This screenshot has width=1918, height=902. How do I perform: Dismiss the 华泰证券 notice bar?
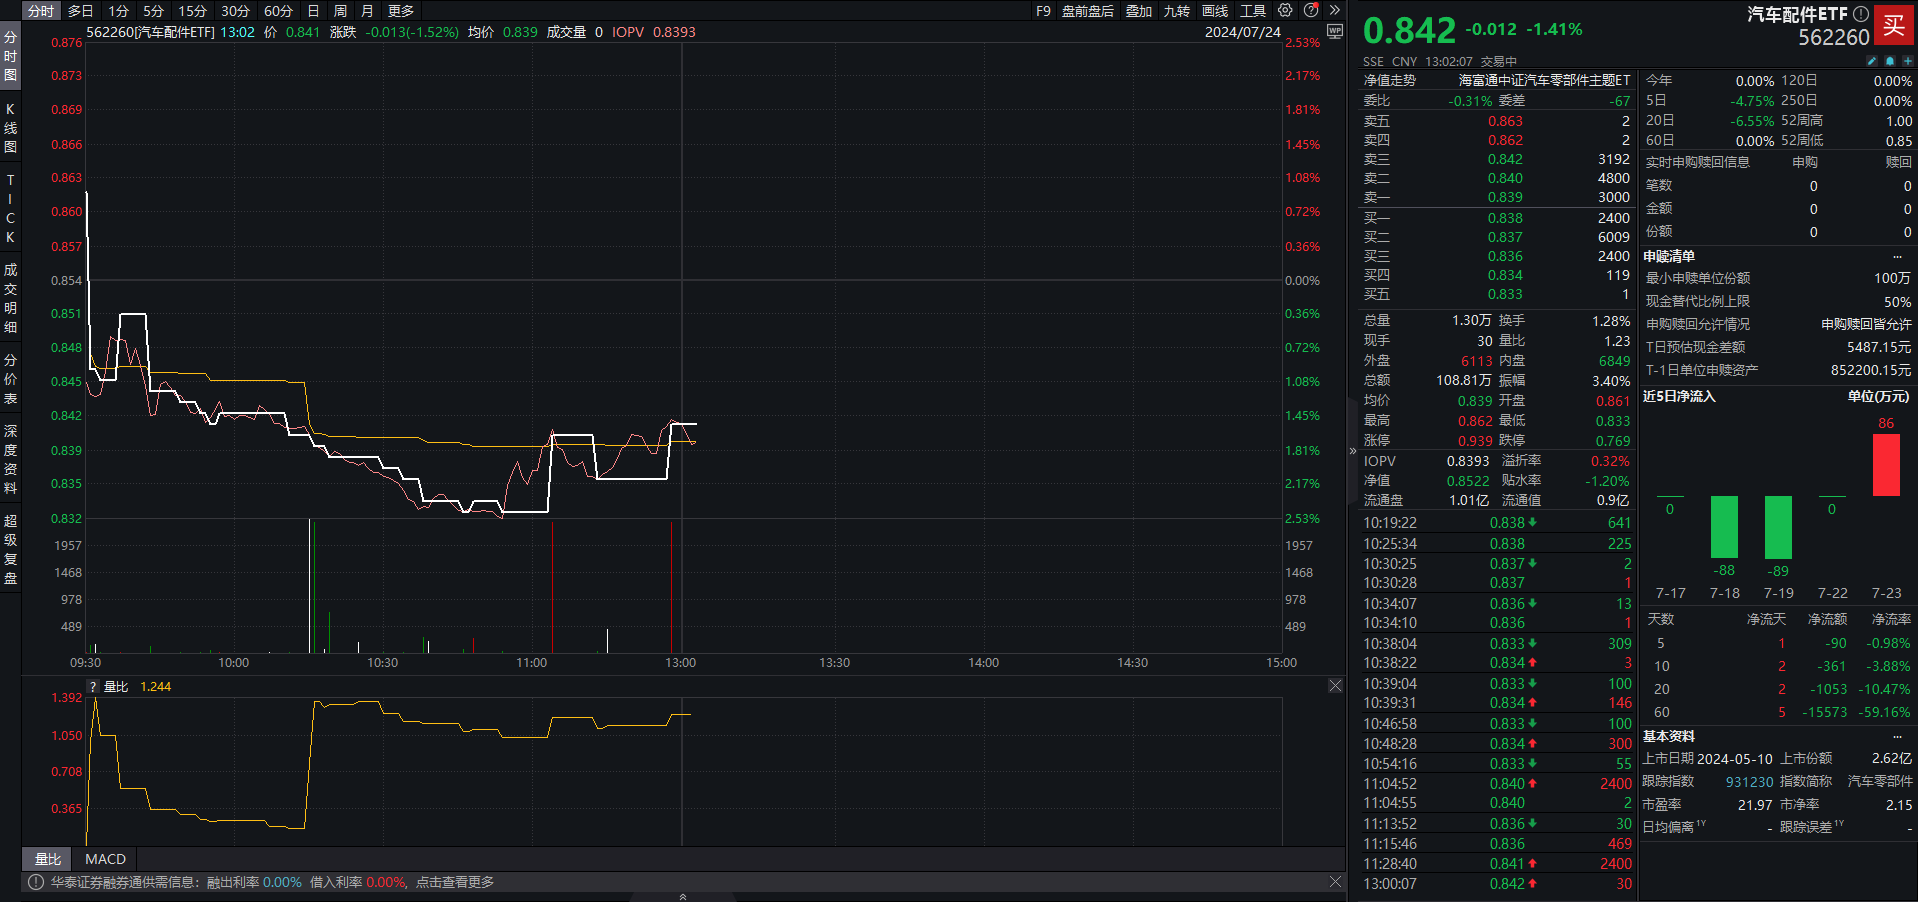coord(1335,881)
